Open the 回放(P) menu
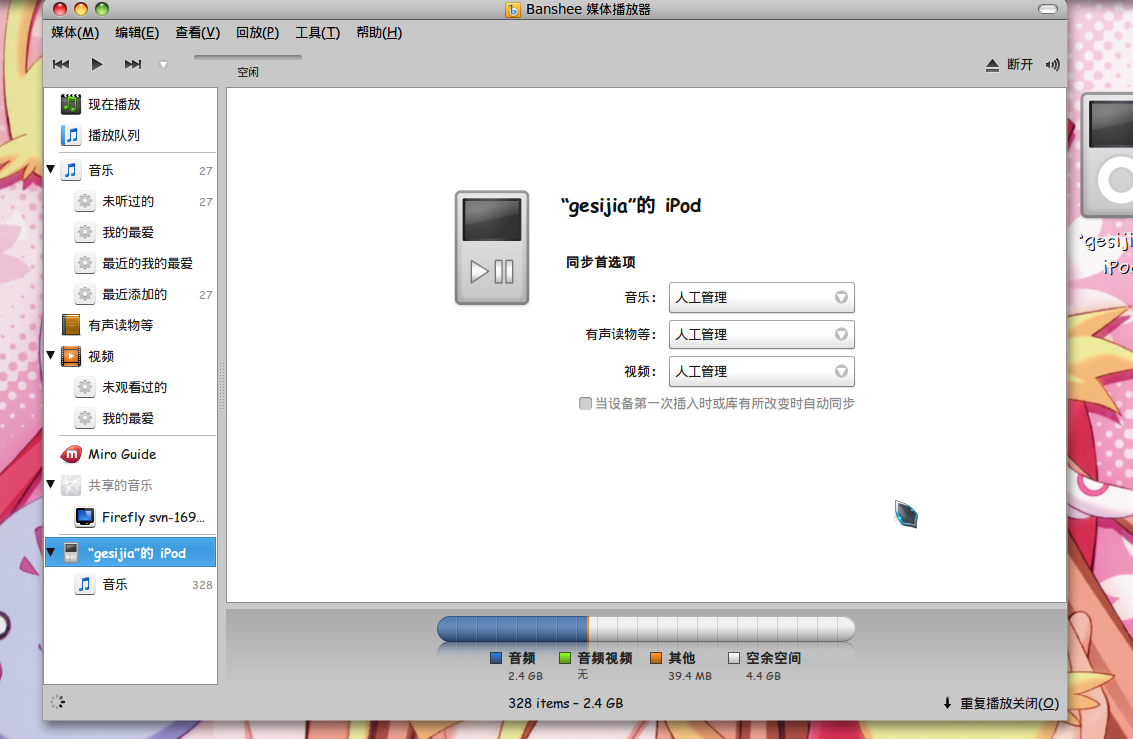 click(x=257, y=33)
